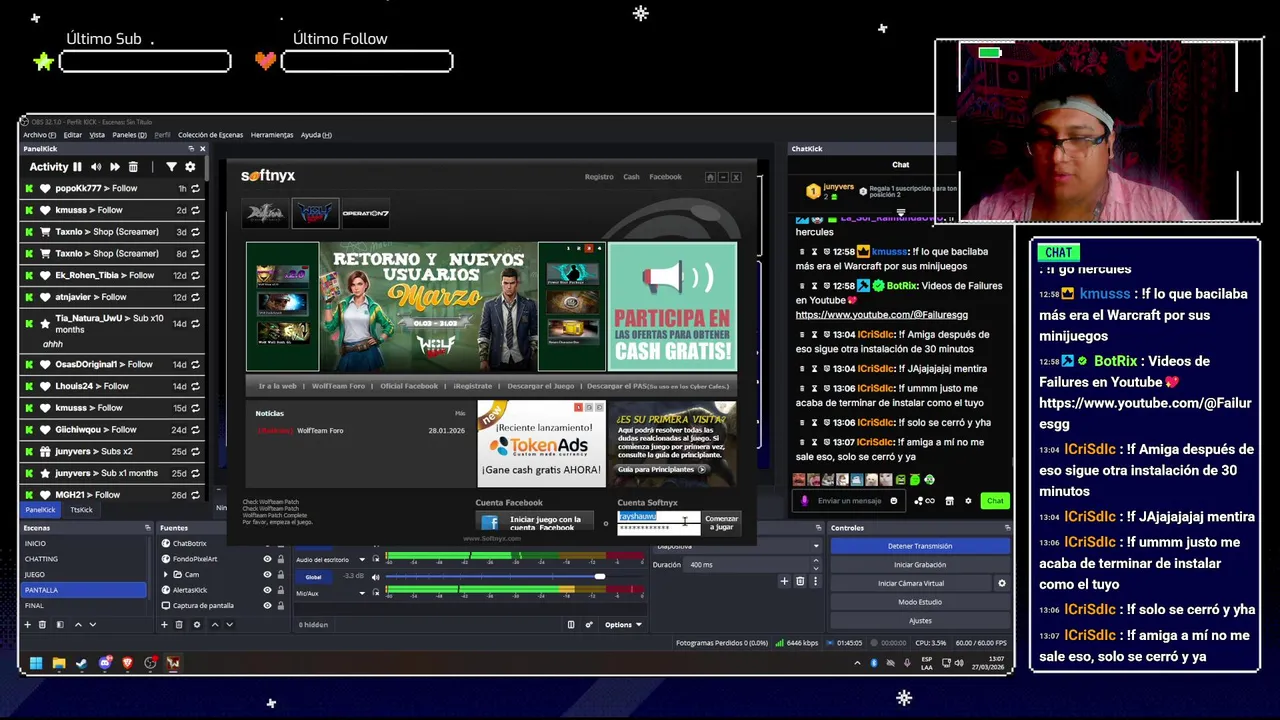
Task: Remove the selected source in Fuentes
Action: coord(179,624)
